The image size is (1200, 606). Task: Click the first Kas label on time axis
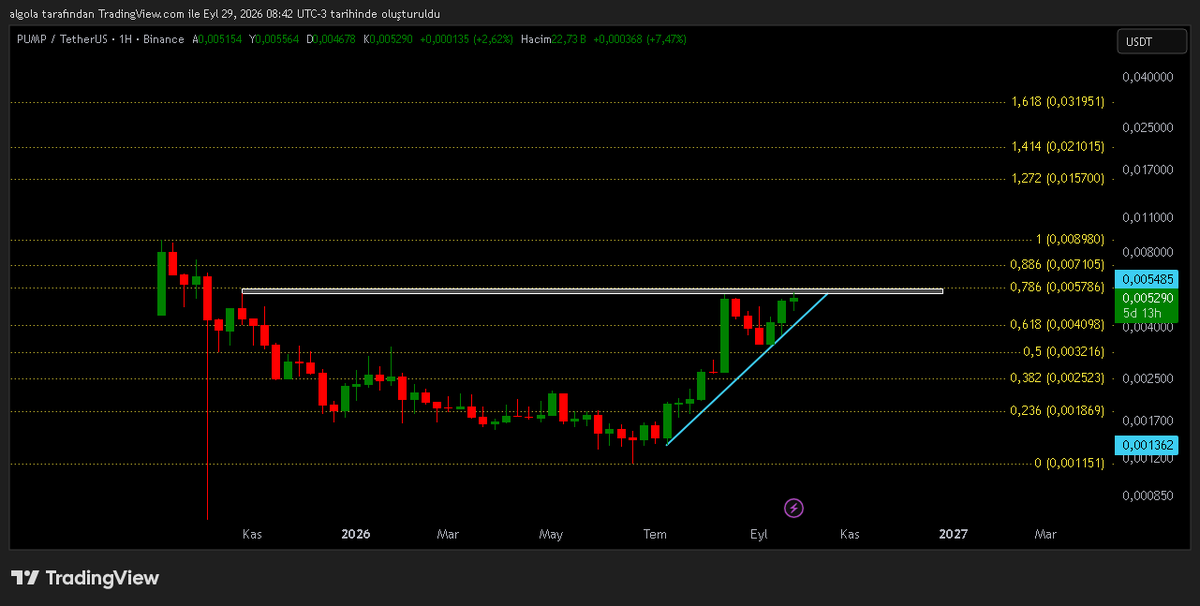tap(252, 535)
